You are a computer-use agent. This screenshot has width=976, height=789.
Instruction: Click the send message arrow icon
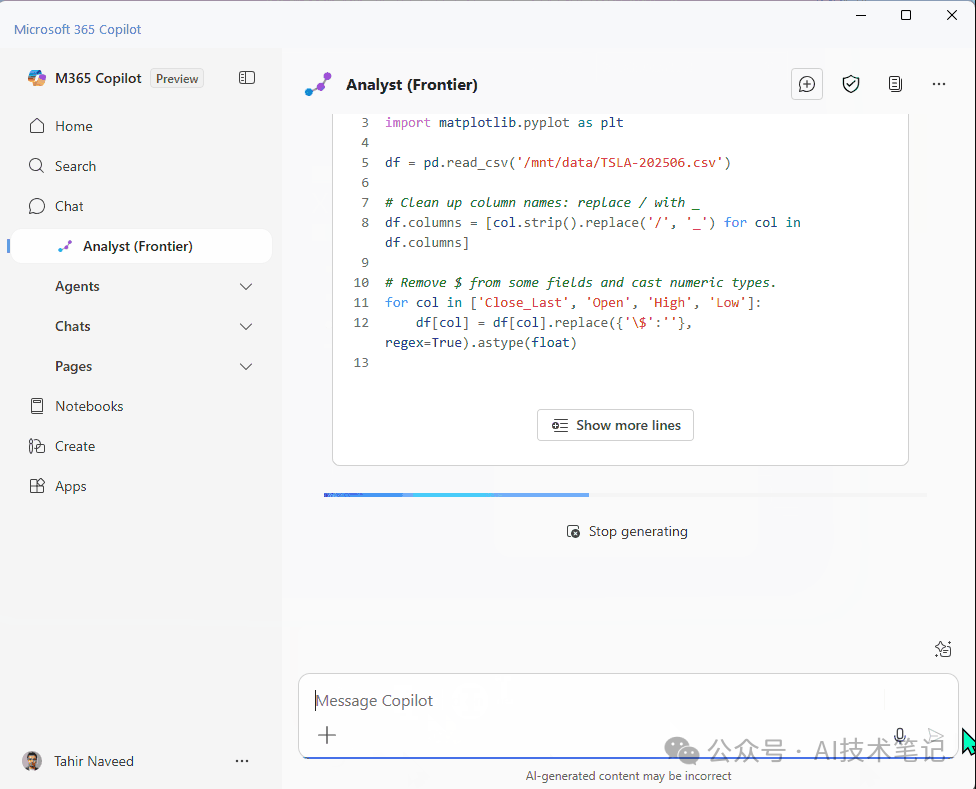[934, 735]
